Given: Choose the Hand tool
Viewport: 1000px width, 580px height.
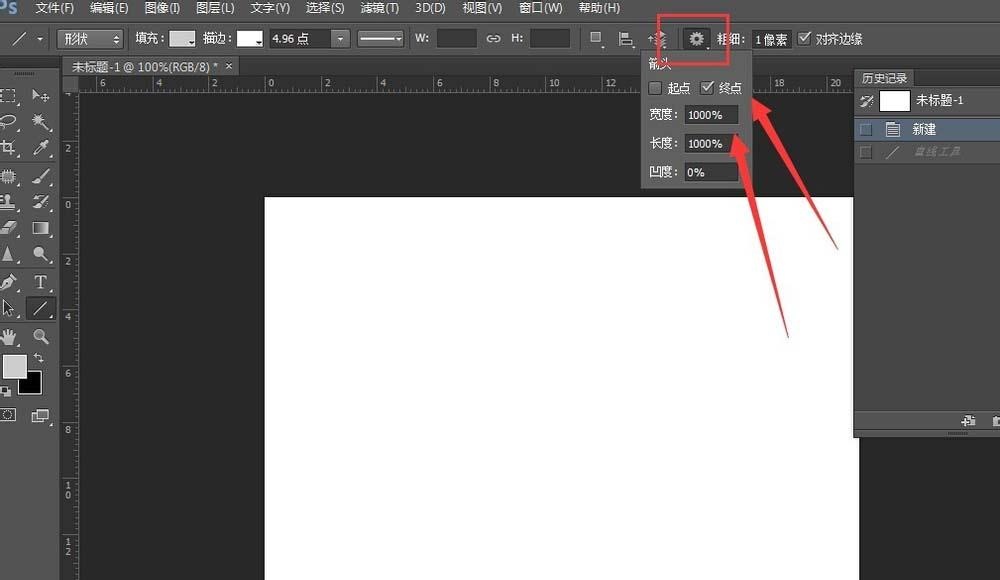Looking at the screenshot, I should point(10,336).
